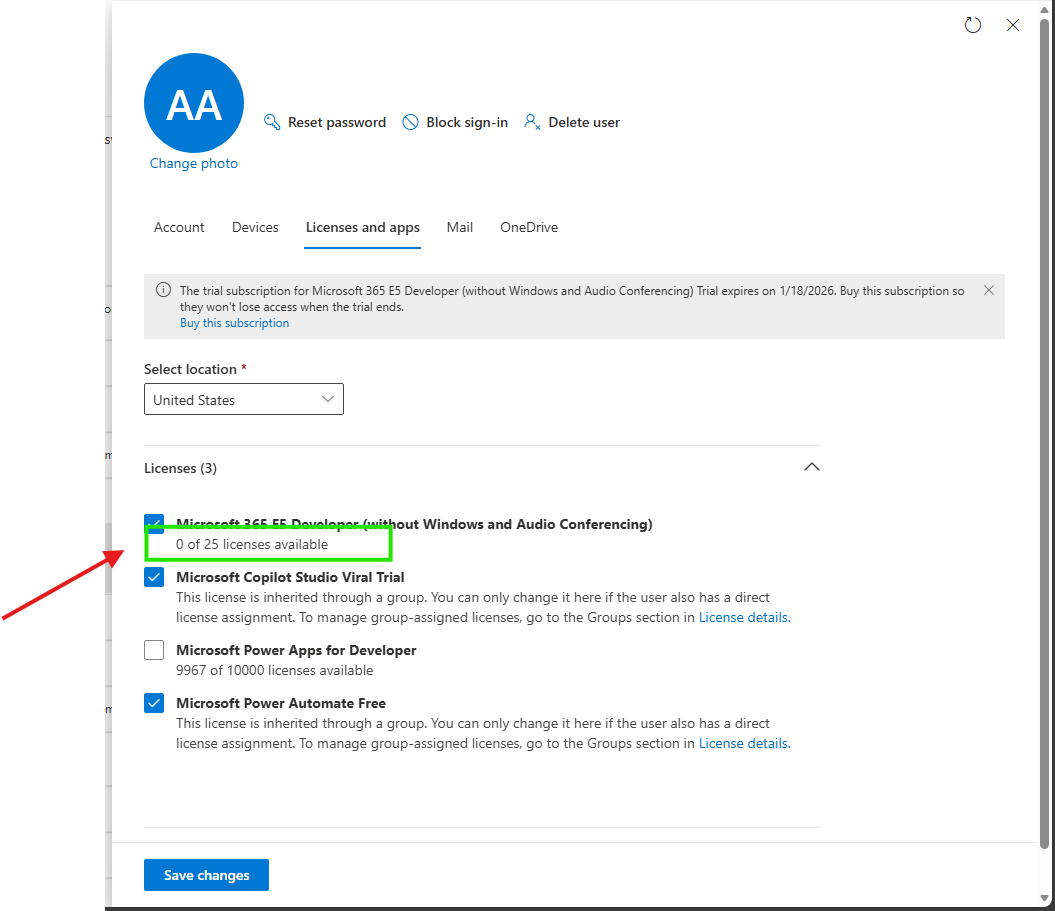The height and width of the screenshot is (911, 1055).
Task: Open License details link under Power Automate
Action: coord(744,743)
